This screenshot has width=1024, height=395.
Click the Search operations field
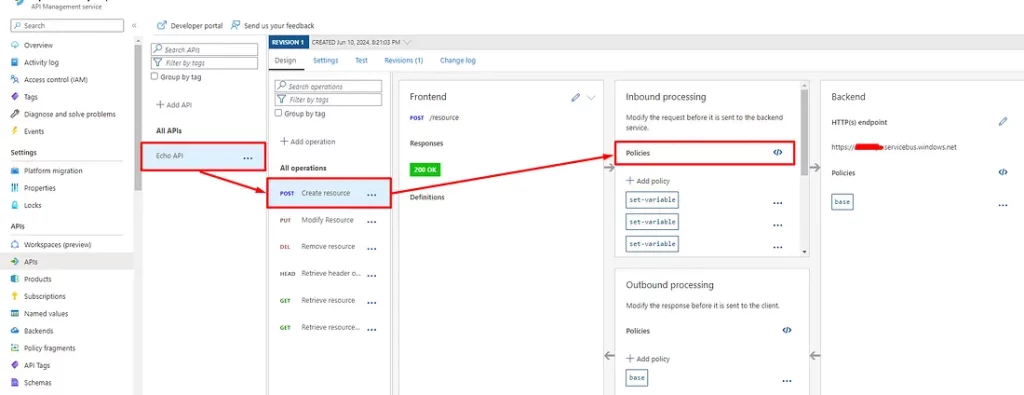(x=328, y=86)
